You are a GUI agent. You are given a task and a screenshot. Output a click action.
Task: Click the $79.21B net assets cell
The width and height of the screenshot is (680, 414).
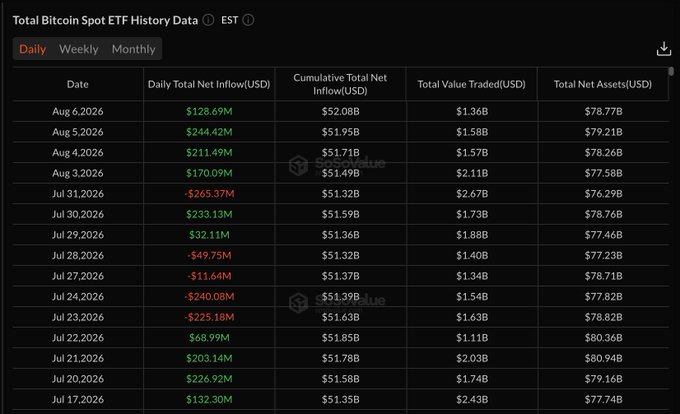(603, 132)
